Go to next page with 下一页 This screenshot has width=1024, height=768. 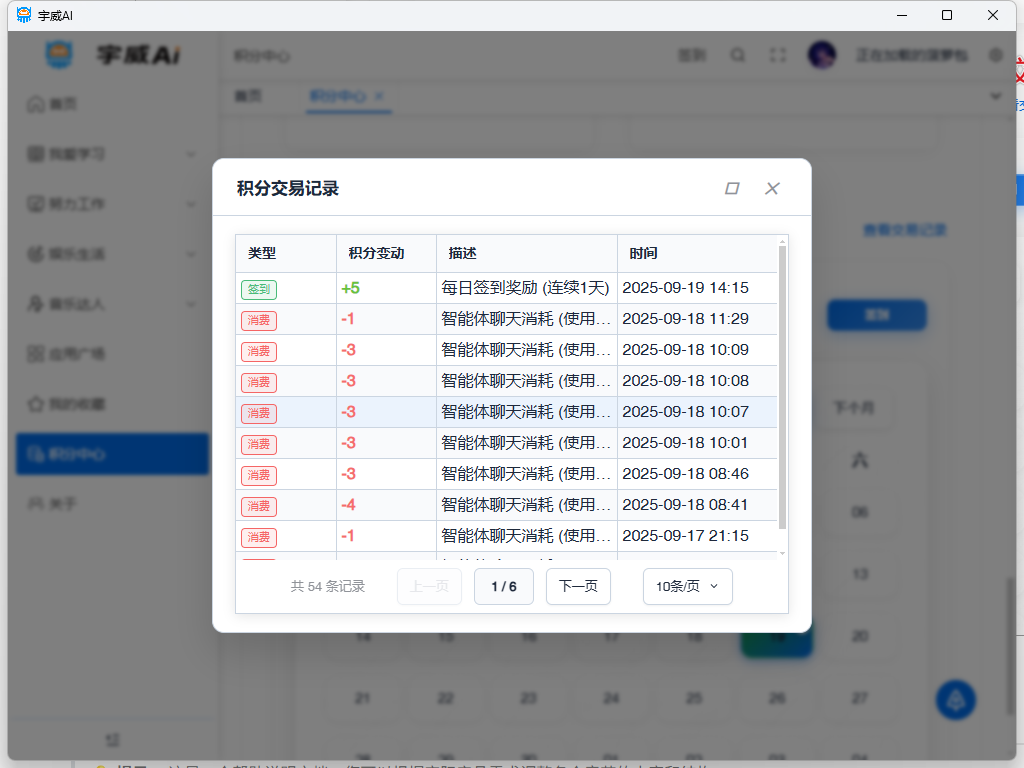point(578,587)
